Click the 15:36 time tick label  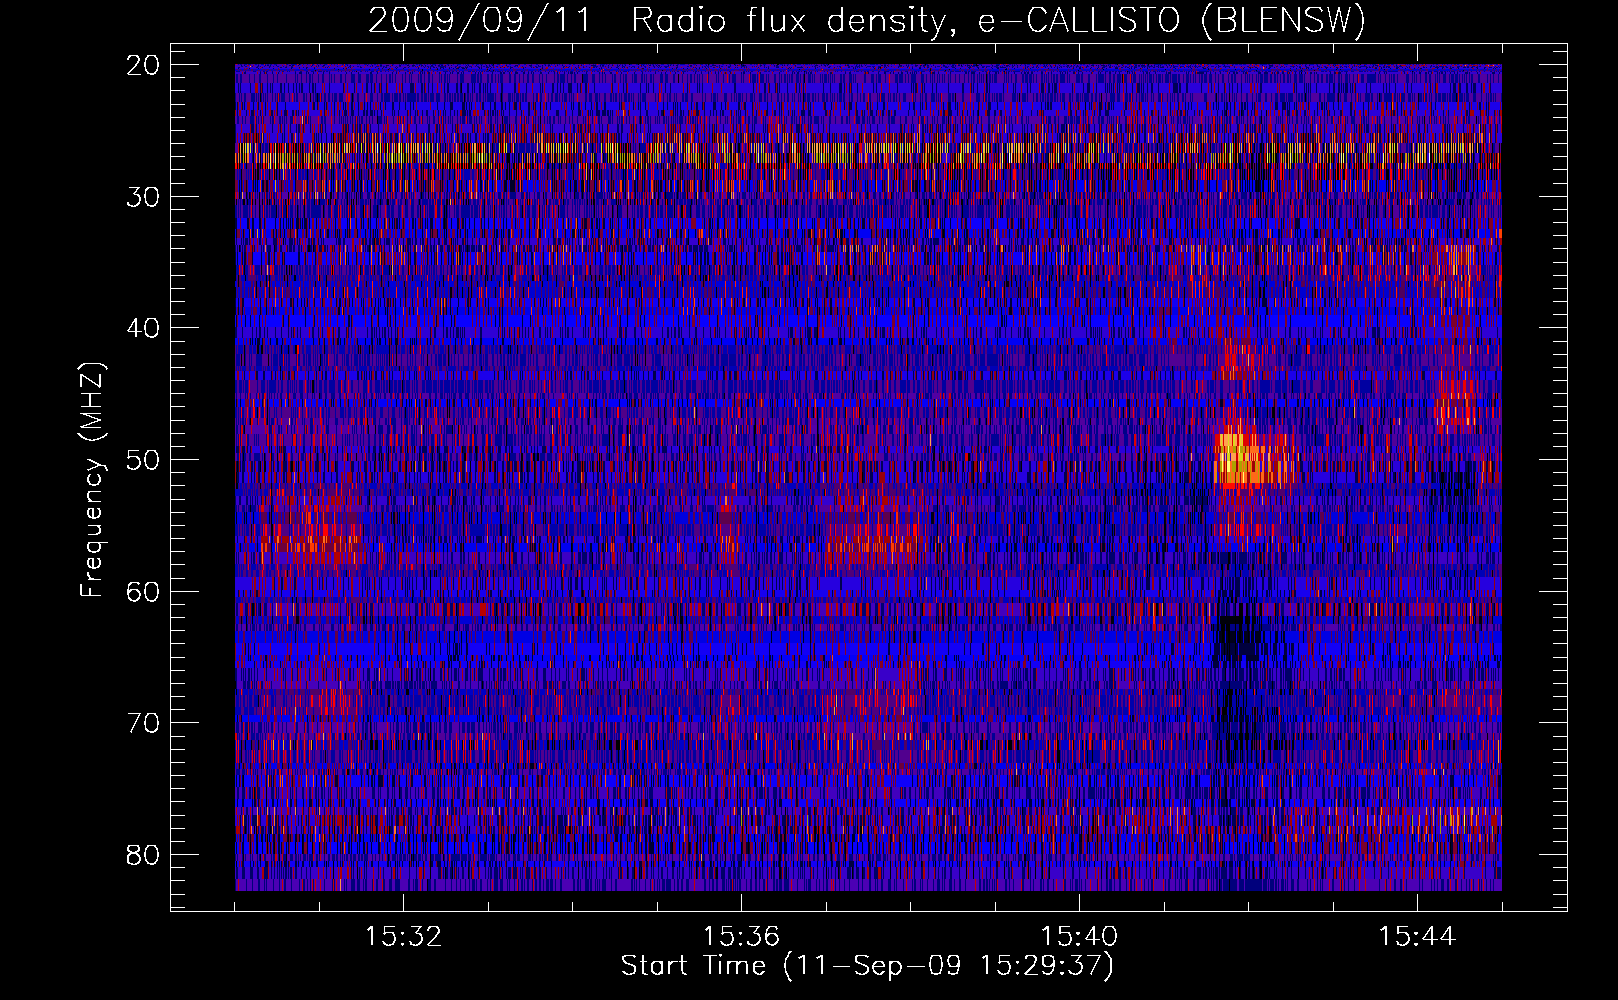[x=741, y=937]
